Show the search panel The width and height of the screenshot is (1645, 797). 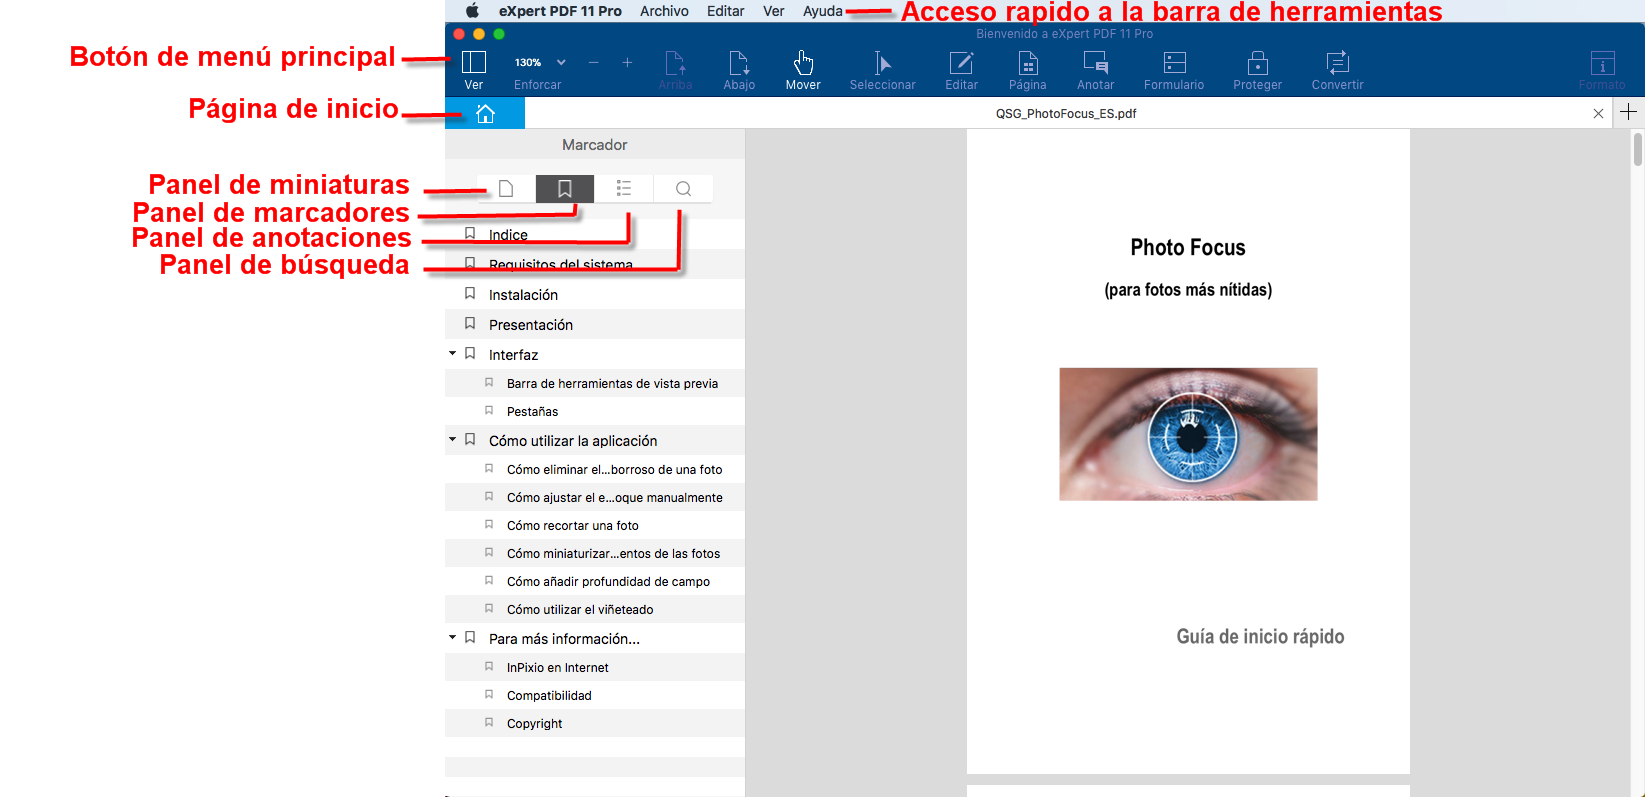[683, 189]
